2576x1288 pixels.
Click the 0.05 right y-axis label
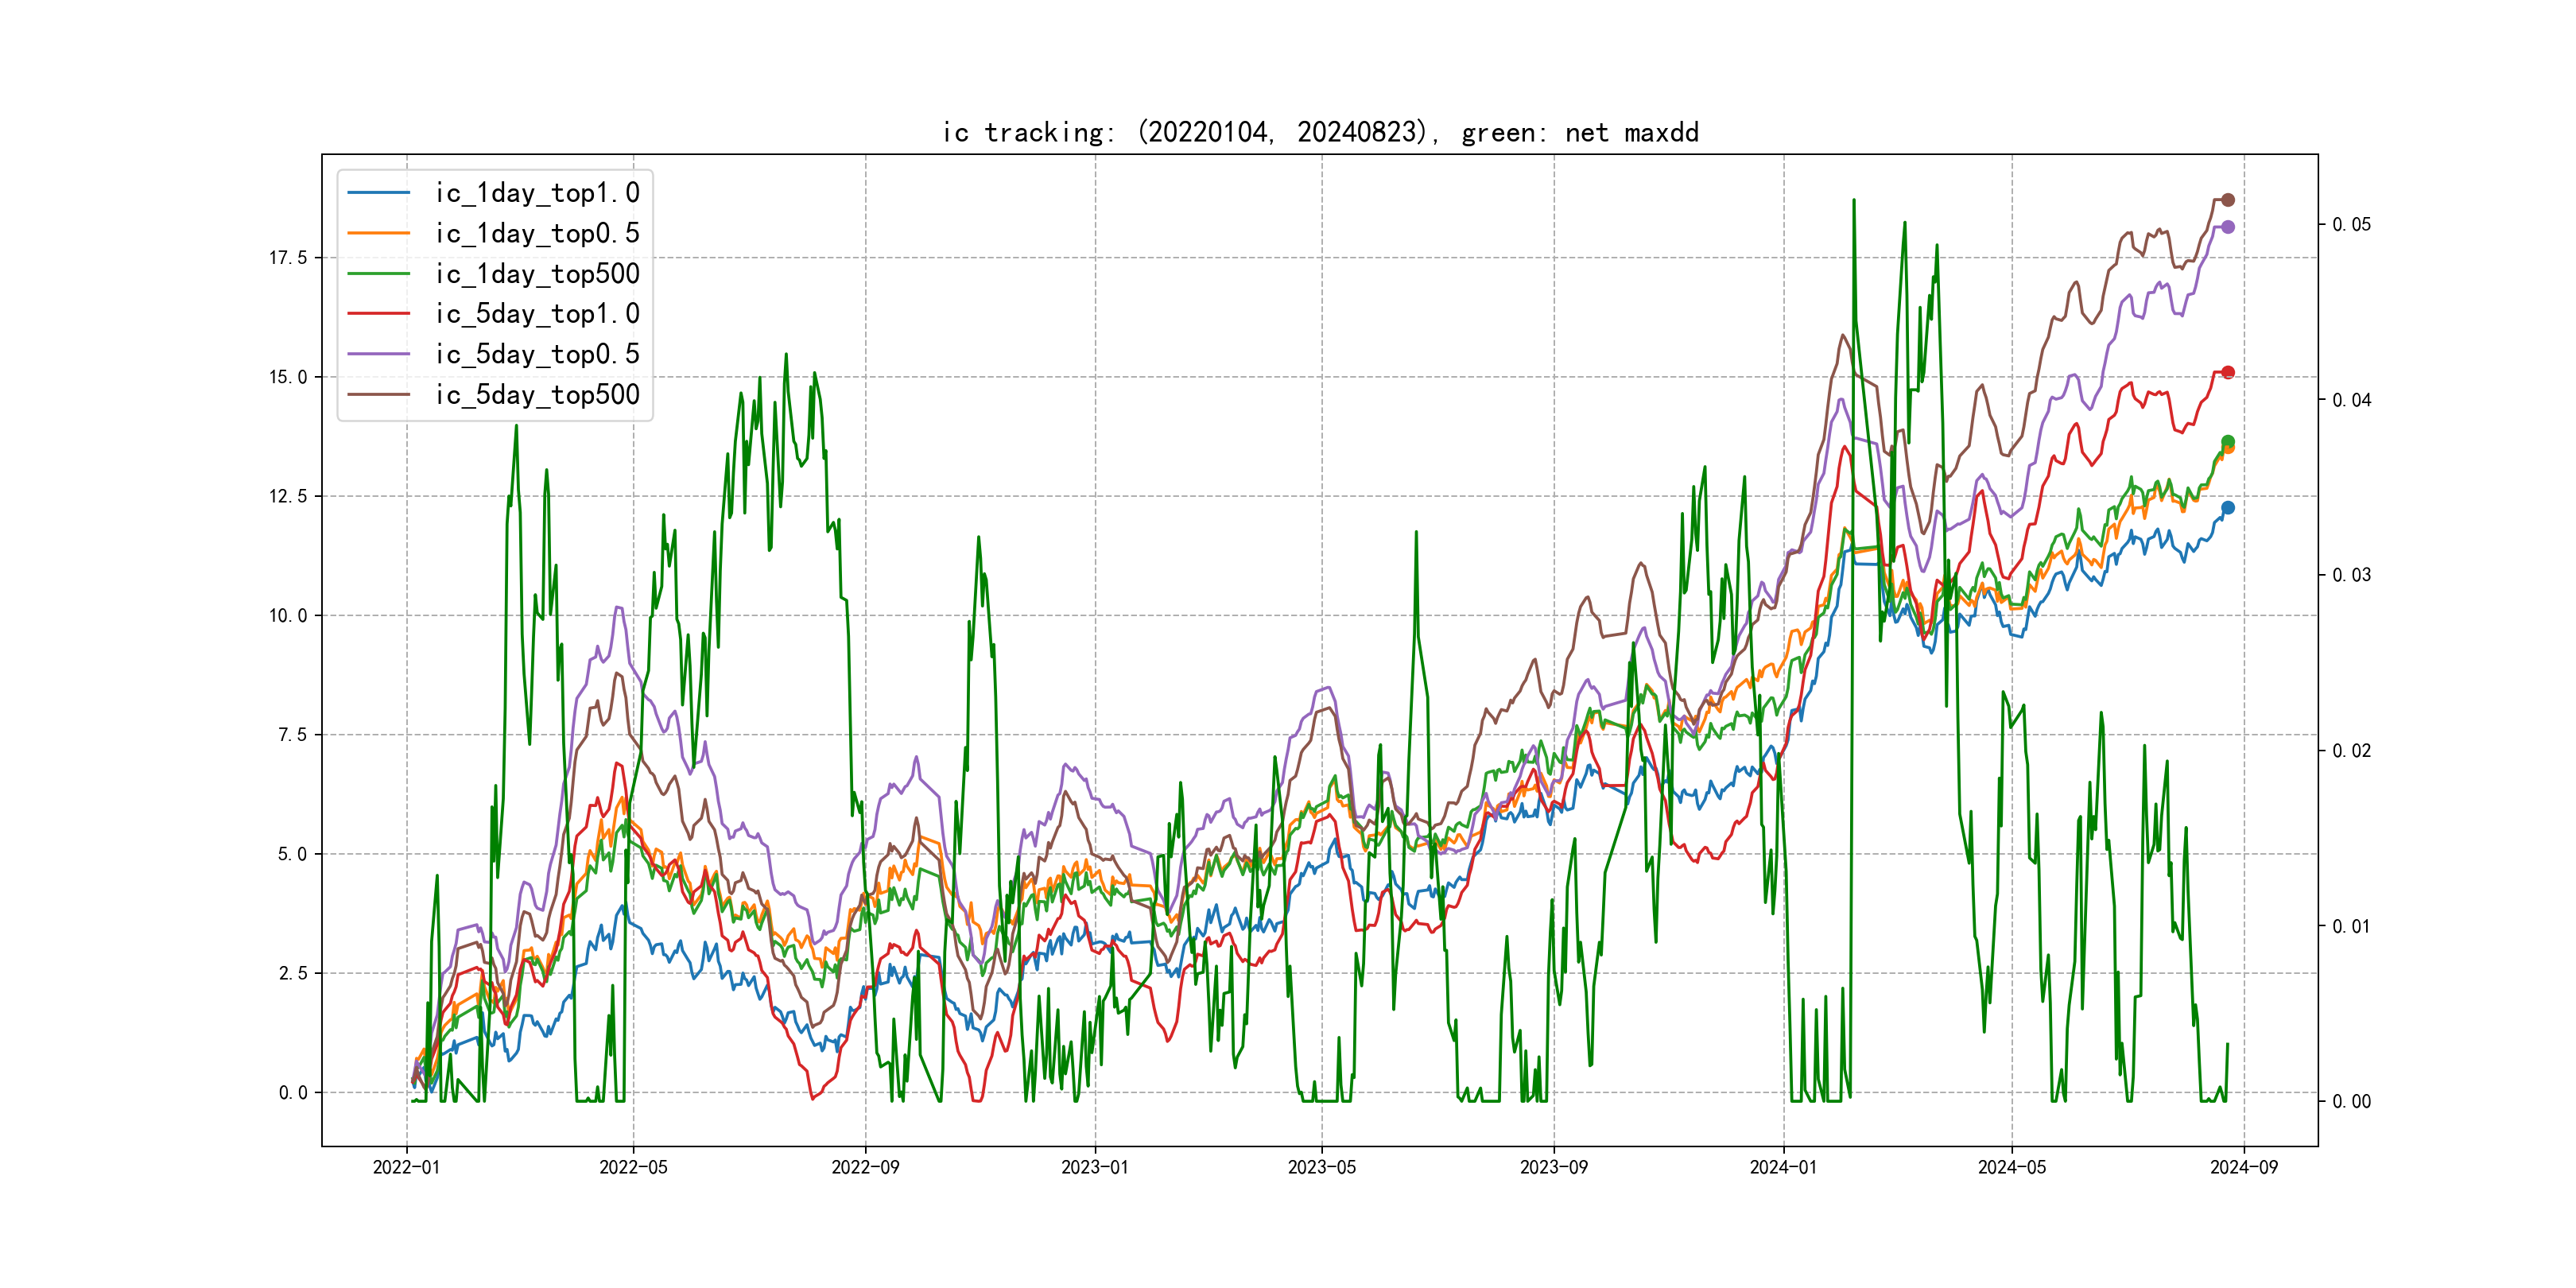tap(2351, 224)
